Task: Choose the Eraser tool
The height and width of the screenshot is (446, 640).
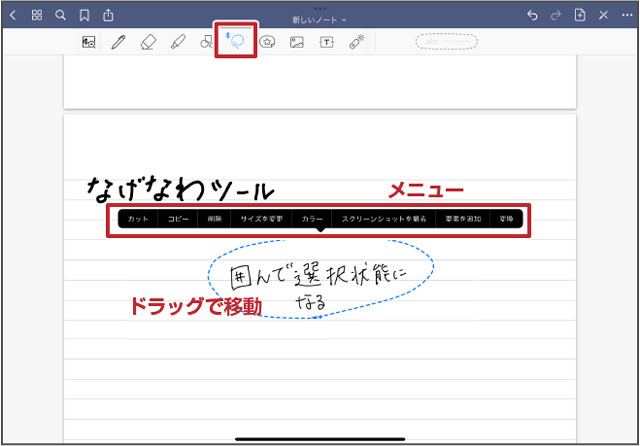Action: 148,42
